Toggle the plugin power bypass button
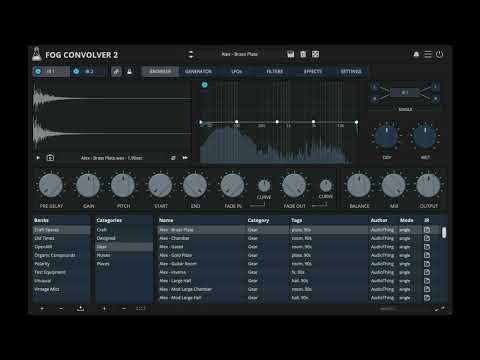The width and height of the screenshot is (480, 360). click(440, 54)
